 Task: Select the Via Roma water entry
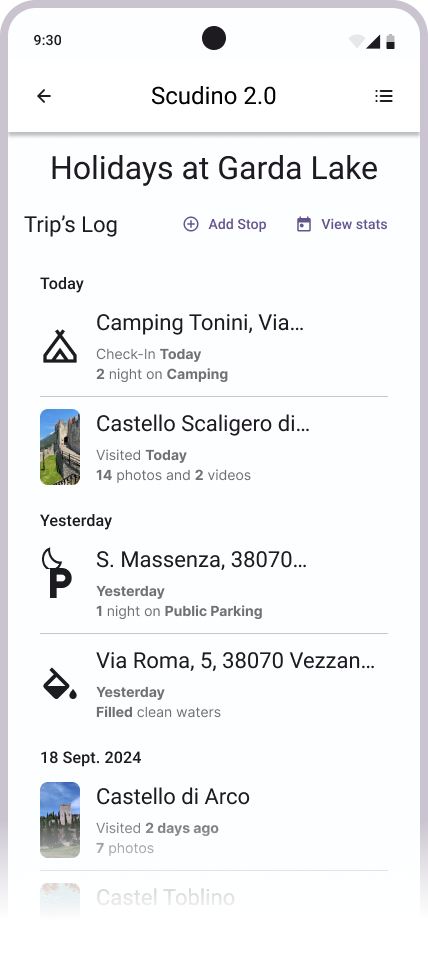click(x=214, y=684)
